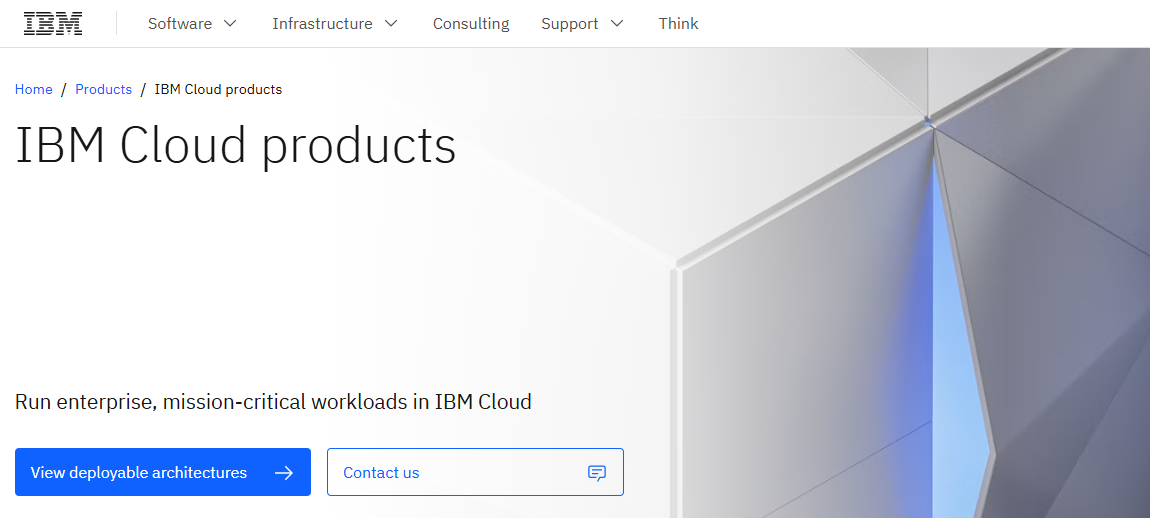Click the 'Run enterprise, mission-critical workloads' text
1150x518 pixels.
pyautogui.click(x=273, y=402)
